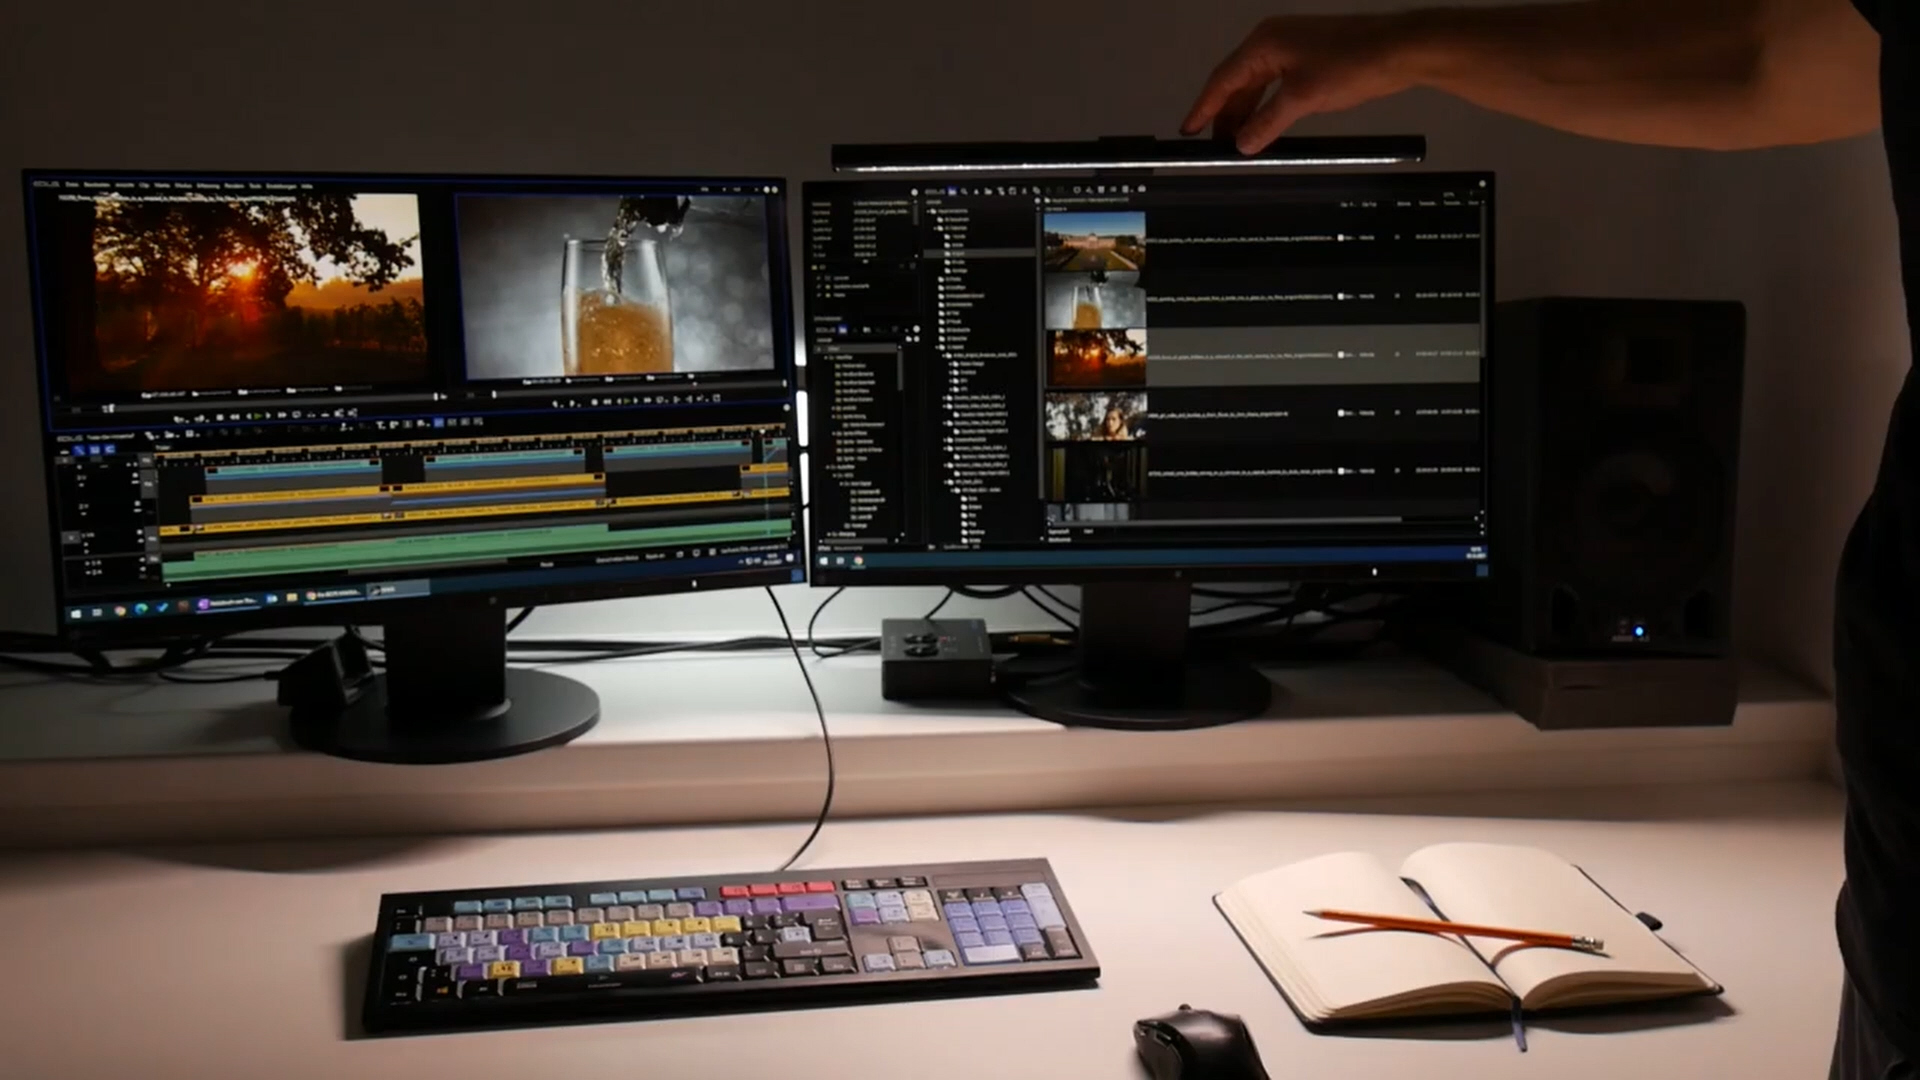Collapse the top root folder in bin folder tree
Image resolution: width=1920 pixels, height=1080 pixels.
(x=928, y=211)
